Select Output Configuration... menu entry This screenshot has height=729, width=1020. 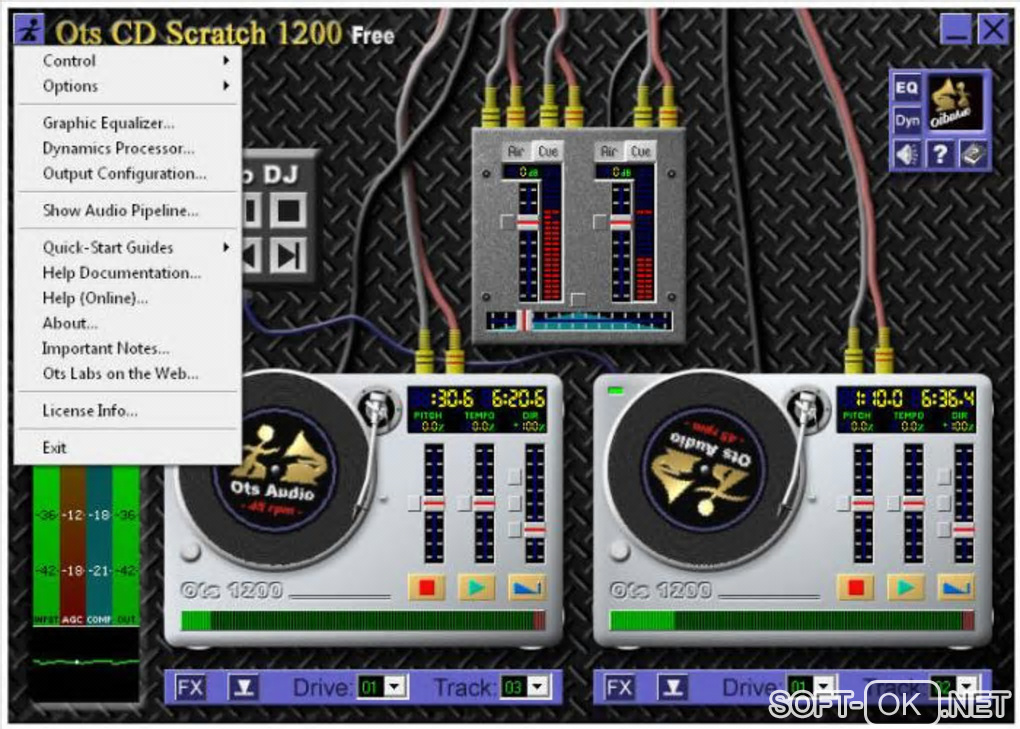[x=128, y=174]
